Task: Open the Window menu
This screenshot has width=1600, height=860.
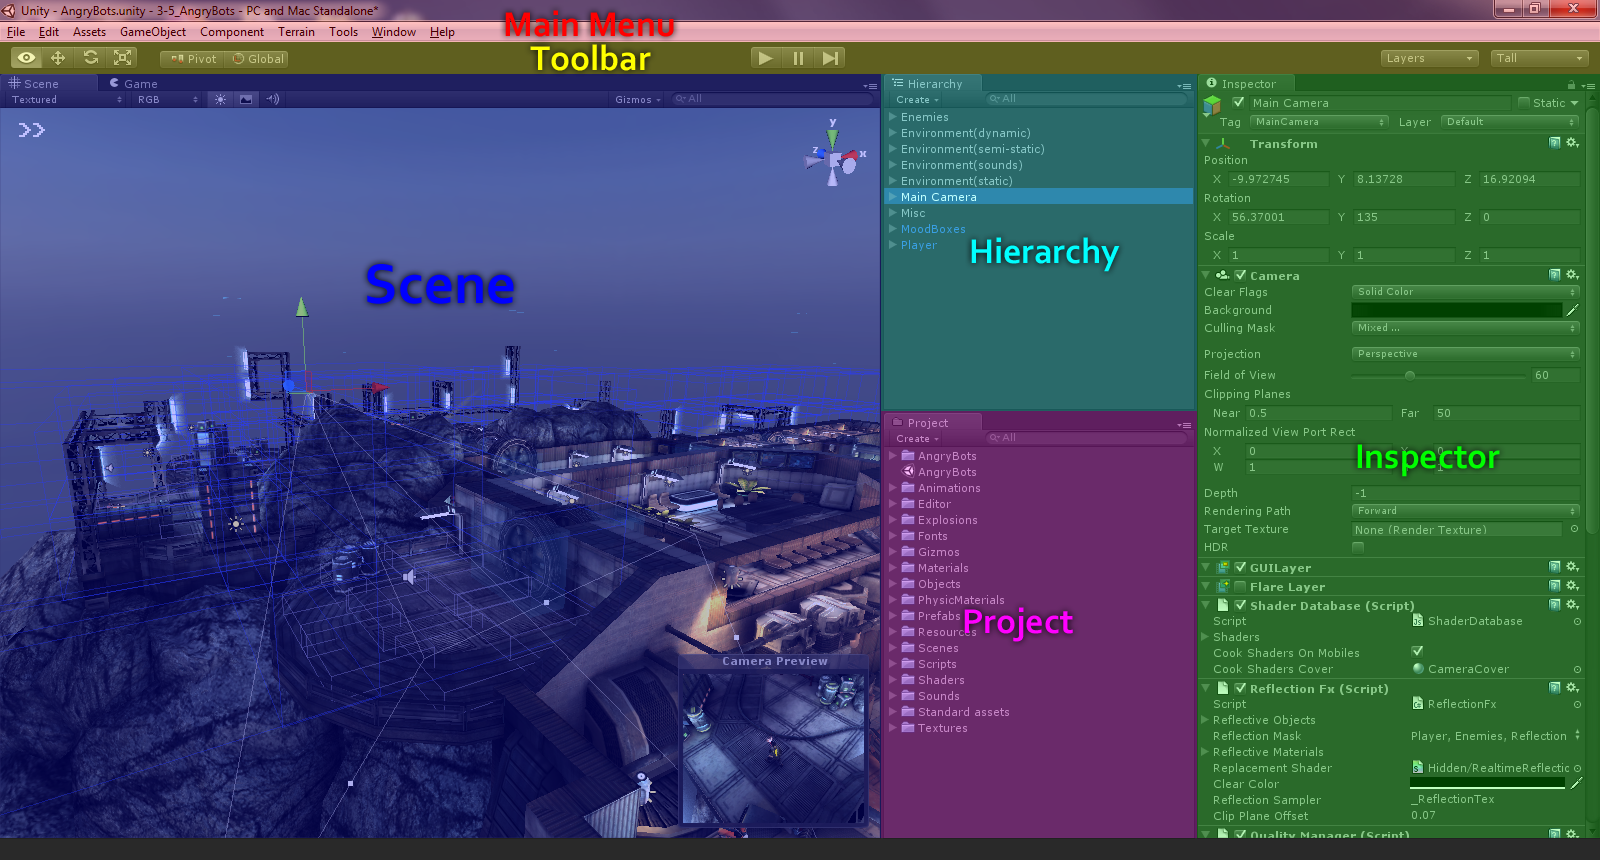Action: (x=394, y=32)
